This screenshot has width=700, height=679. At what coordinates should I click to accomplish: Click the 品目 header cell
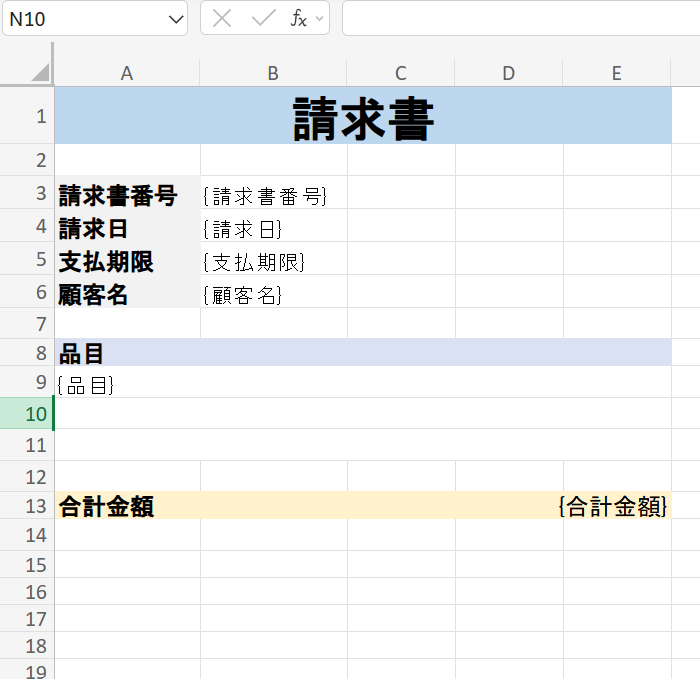(363, 353)
